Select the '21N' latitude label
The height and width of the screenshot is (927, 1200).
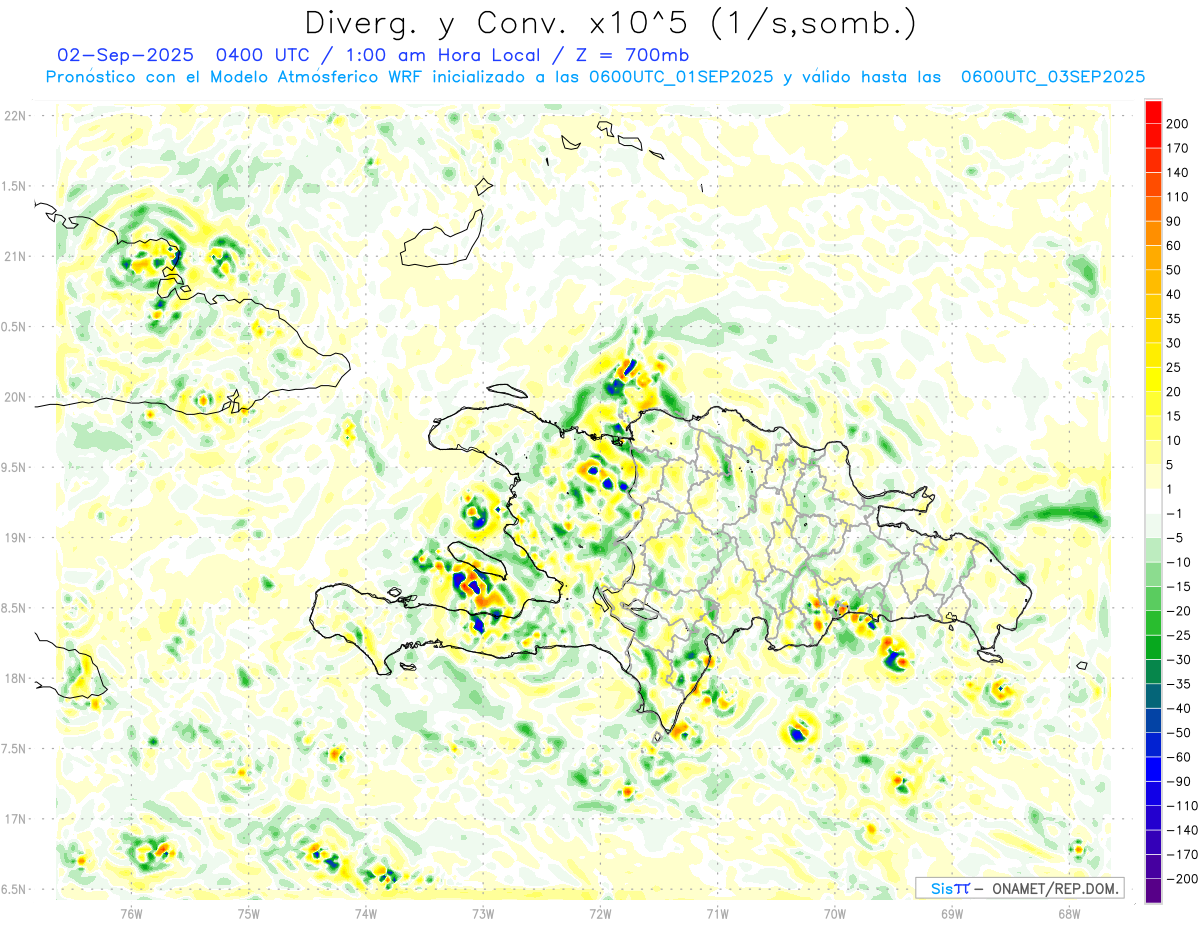coord(14,256)
